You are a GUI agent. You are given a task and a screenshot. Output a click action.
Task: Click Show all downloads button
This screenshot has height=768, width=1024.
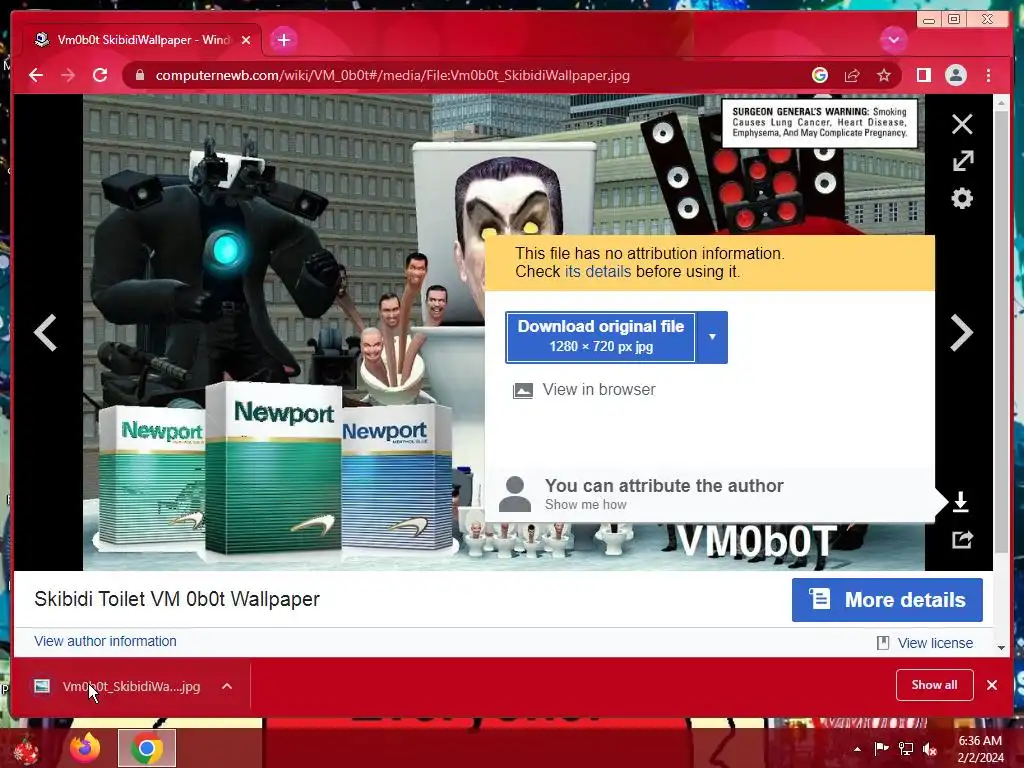point(935,685)
